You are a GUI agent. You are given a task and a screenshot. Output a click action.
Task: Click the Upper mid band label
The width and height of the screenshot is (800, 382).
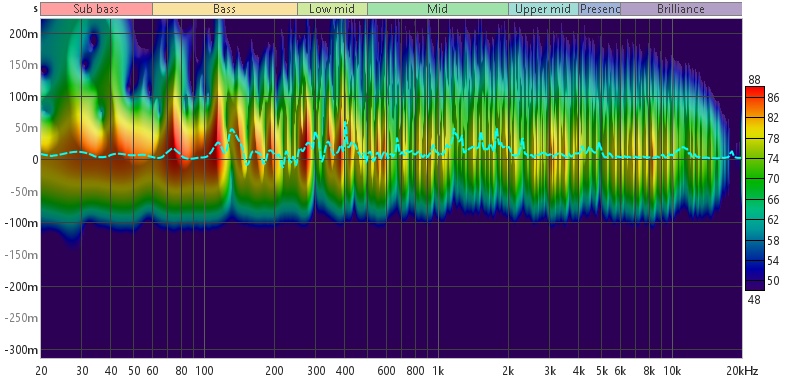[x=543, y=9]
